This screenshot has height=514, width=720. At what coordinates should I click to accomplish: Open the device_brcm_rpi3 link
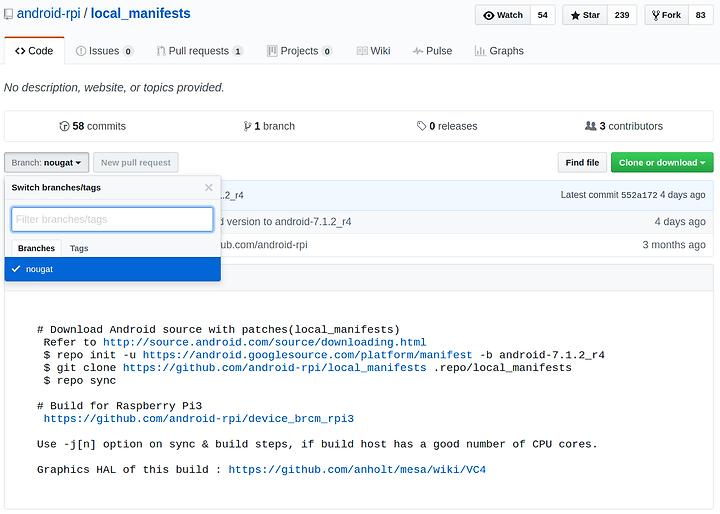pos(199,418)
